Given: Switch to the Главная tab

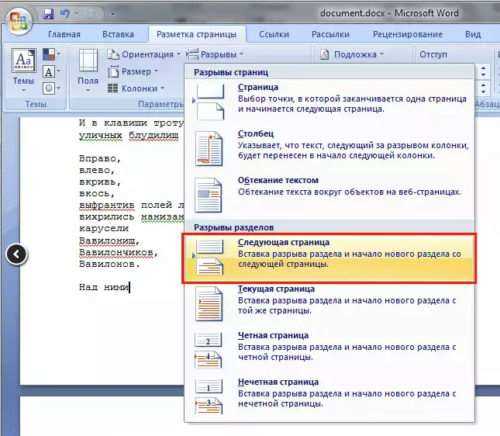Looking at the screenshot, I should (x=64, y=34).
